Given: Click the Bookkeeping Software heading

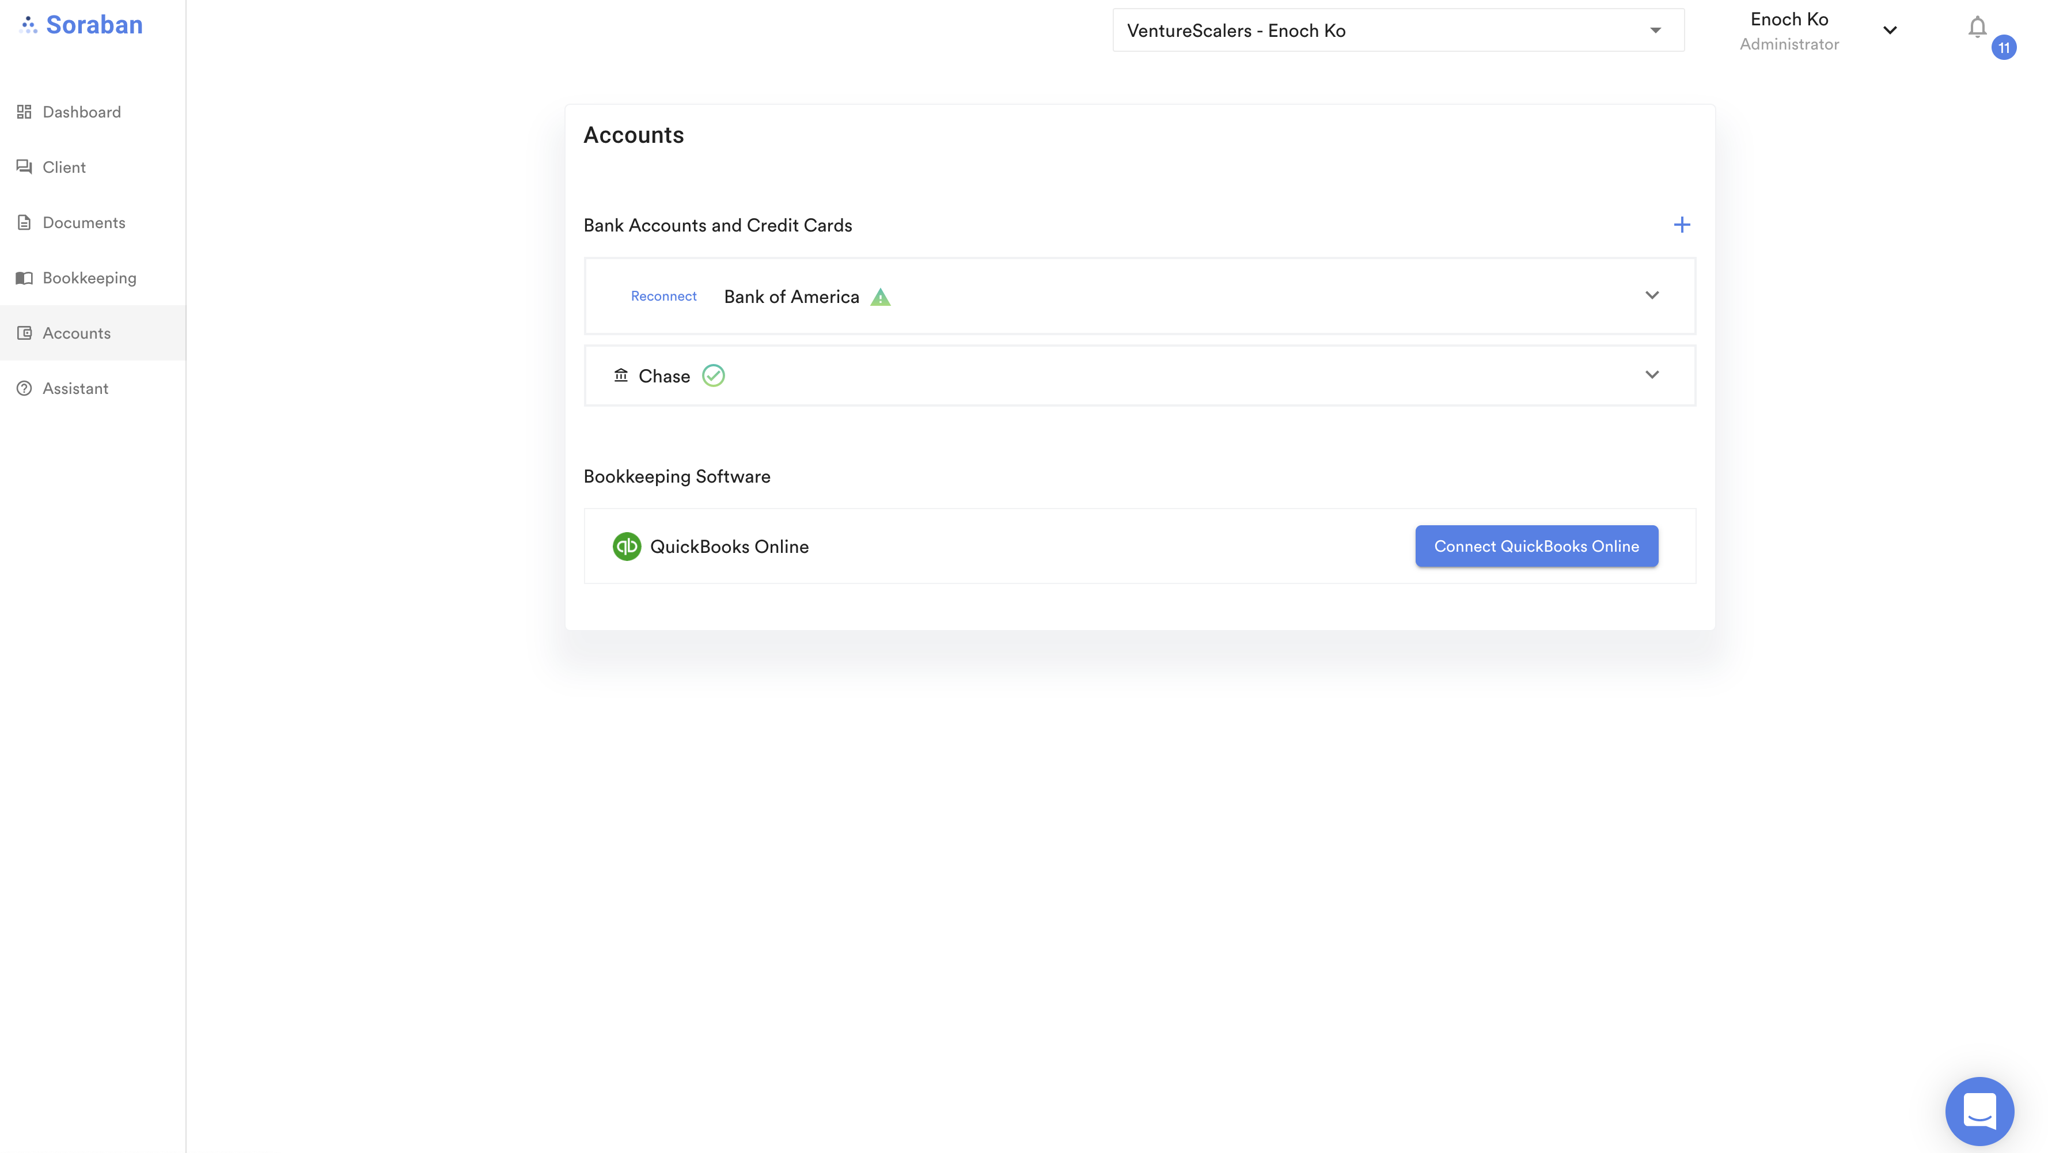Looking at the screenshot, I should coord(677,477).
